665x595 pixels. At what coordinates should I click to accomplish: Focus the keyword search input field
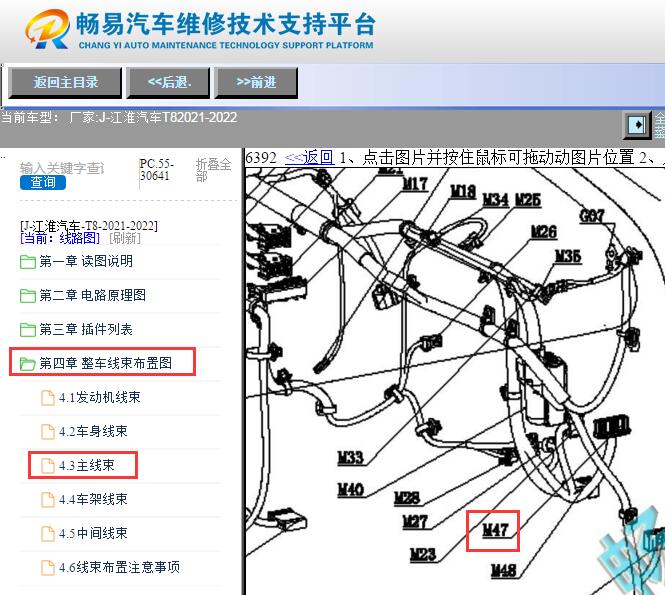coord(62,168)
